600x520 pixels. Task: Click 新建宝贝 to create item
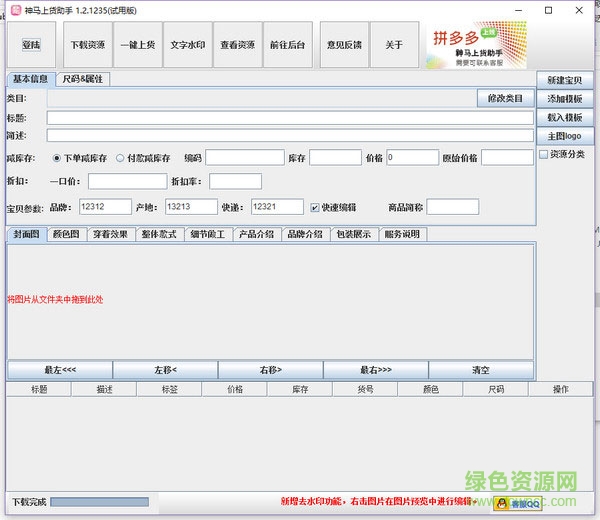565,80
